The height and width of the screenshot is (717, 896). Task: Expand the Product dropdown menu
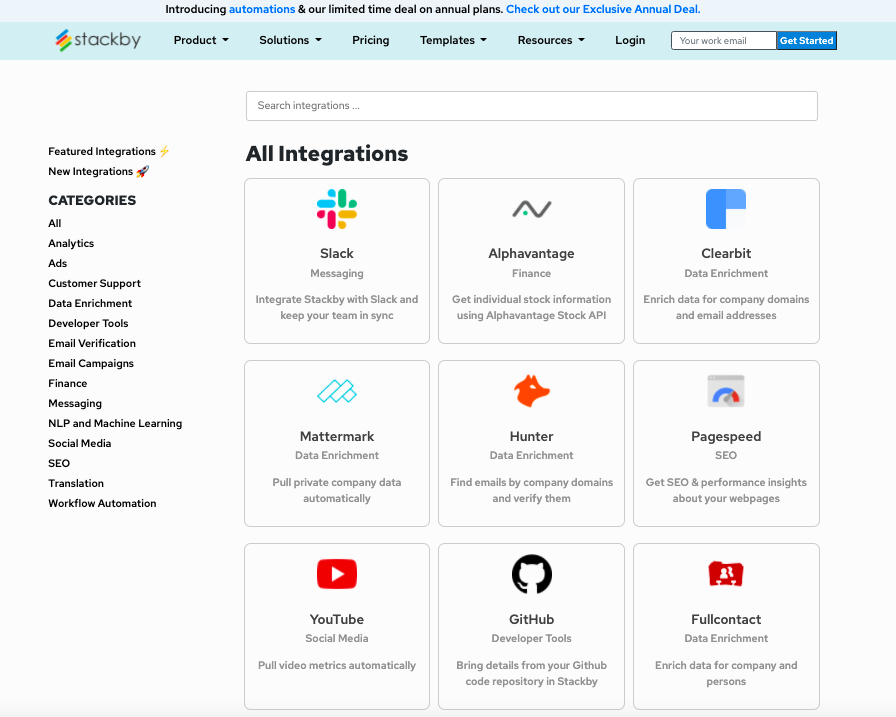pos(201,40)
